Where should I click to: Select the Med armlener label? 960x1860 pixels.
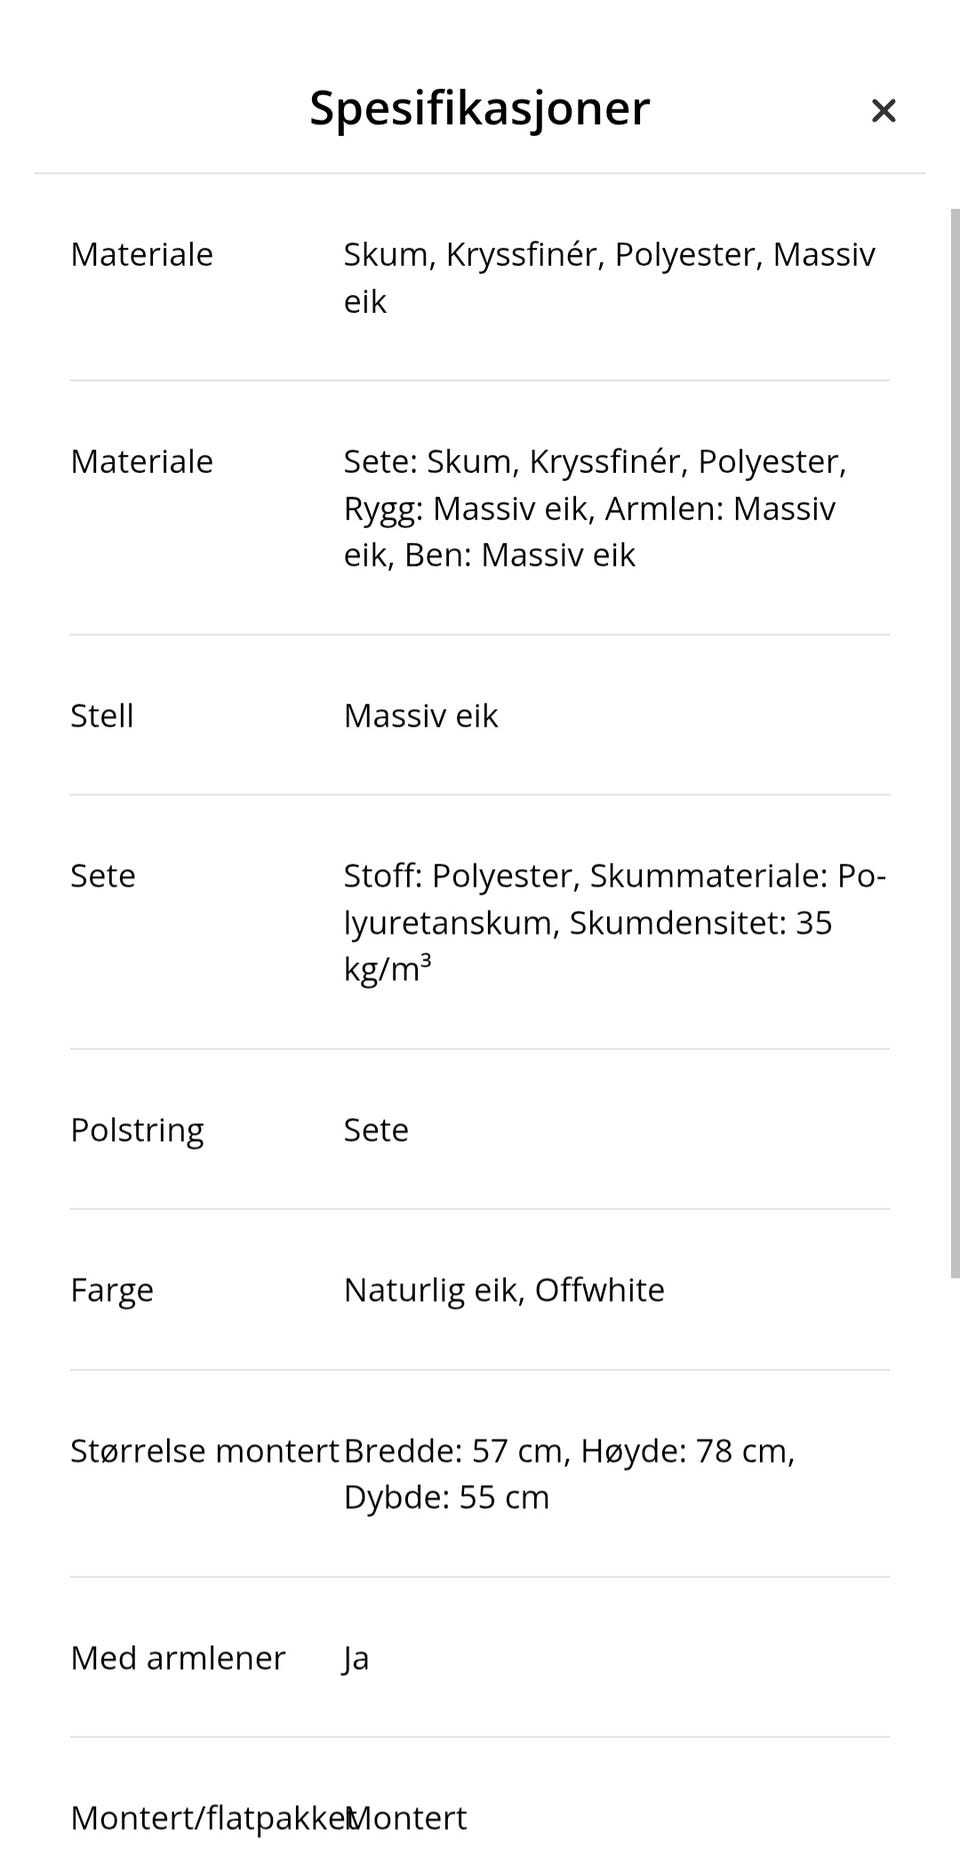coord(177,1657)
